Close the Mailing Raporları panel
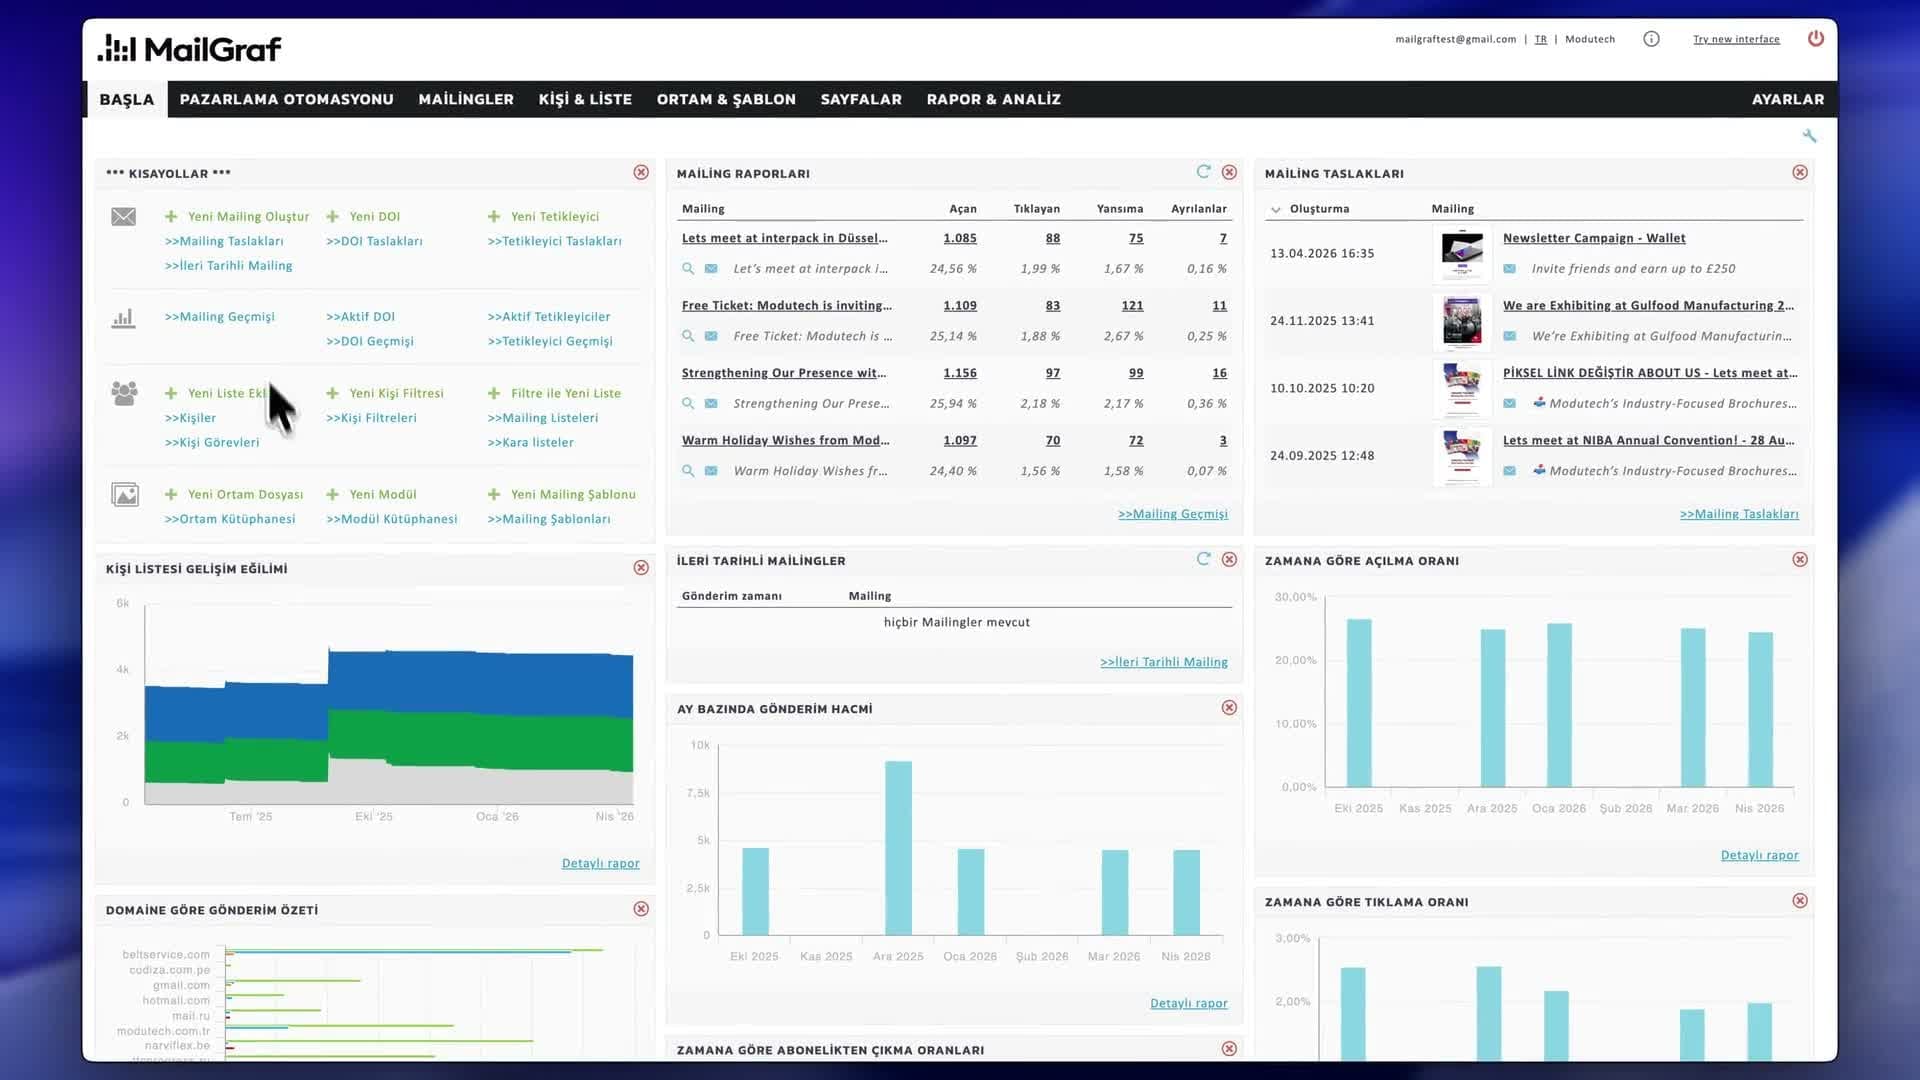 (1229, 173)
